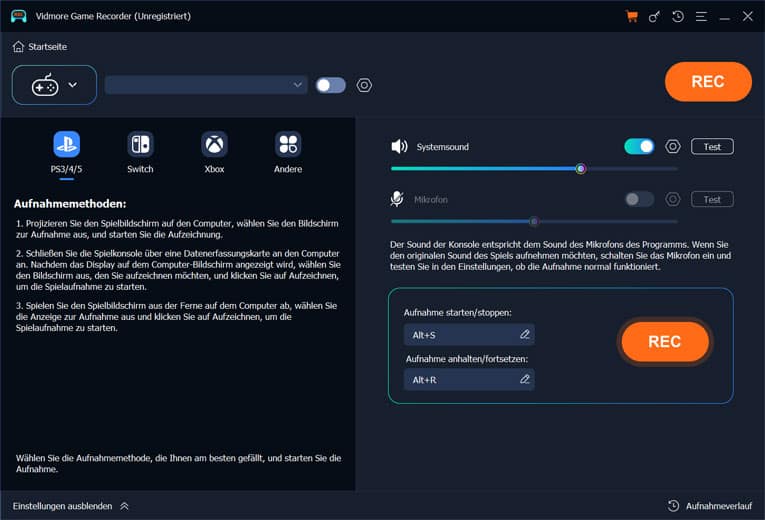Toggle the switch beside game selection dropdown
Viewport: 765px width, 520px height.
[330, 85]
